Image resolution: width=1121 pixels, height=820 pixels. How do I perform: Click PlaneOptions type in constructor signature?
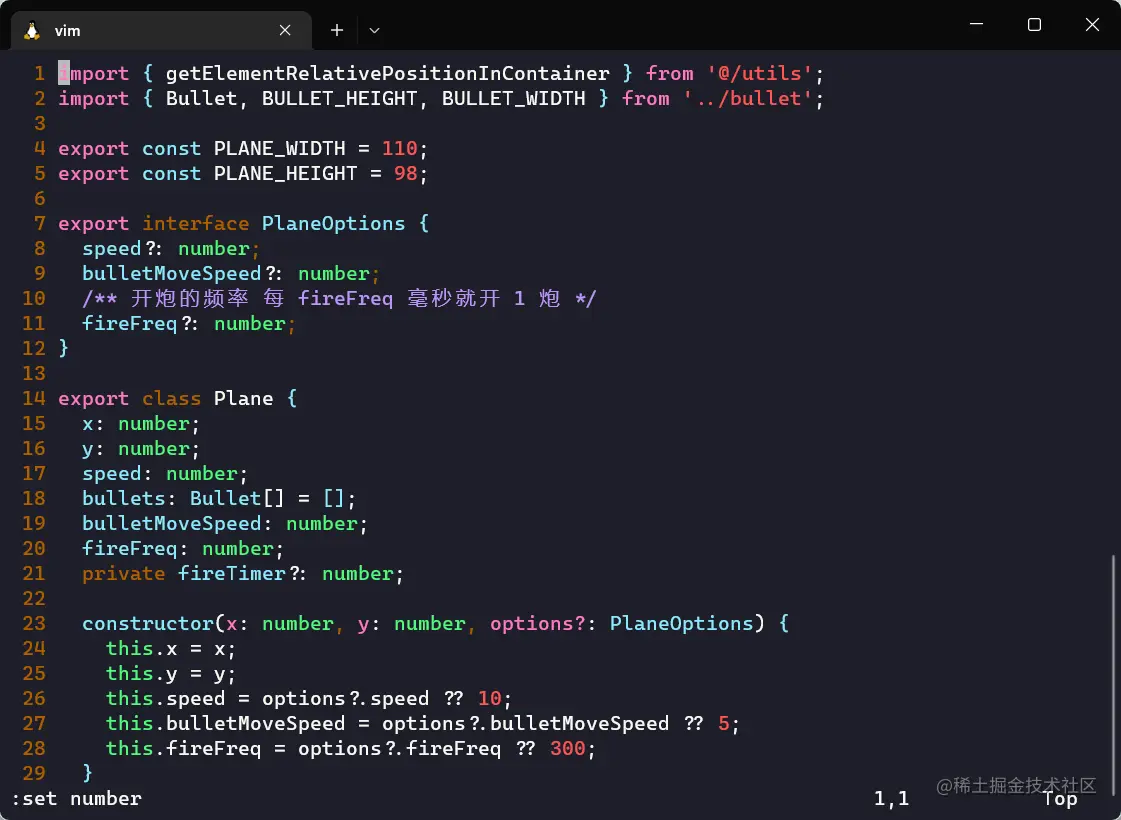point(681,623)
